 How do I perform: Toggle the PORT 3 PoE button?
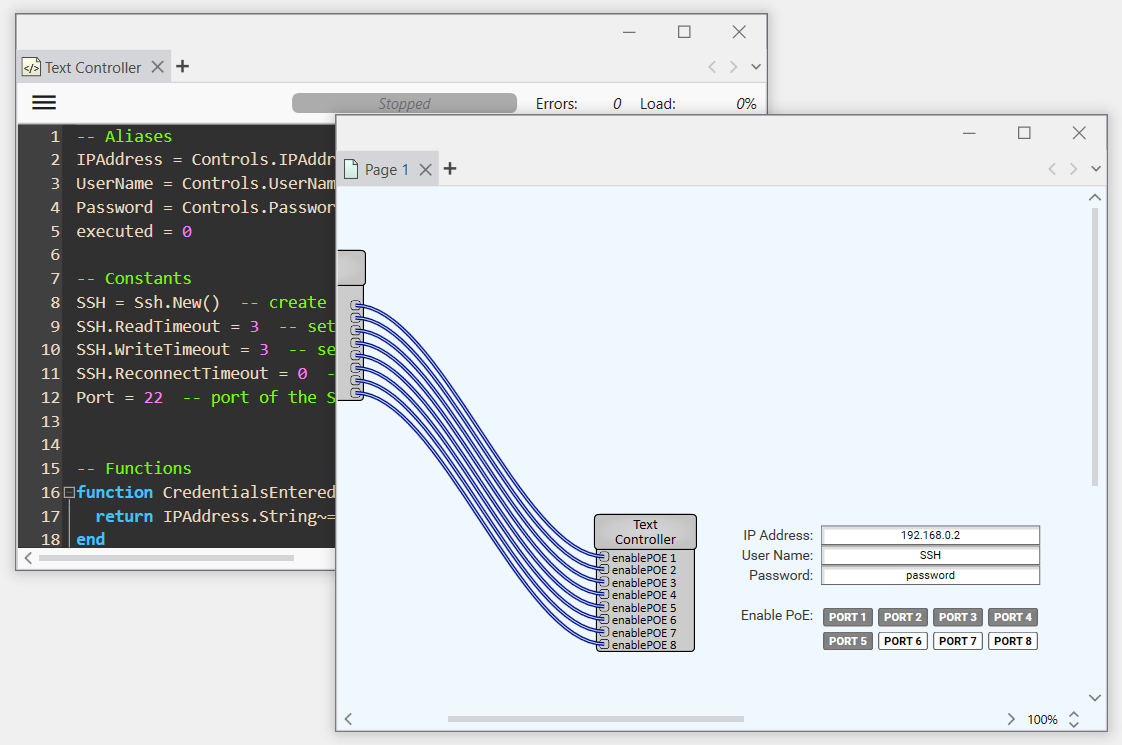[958, 617]
